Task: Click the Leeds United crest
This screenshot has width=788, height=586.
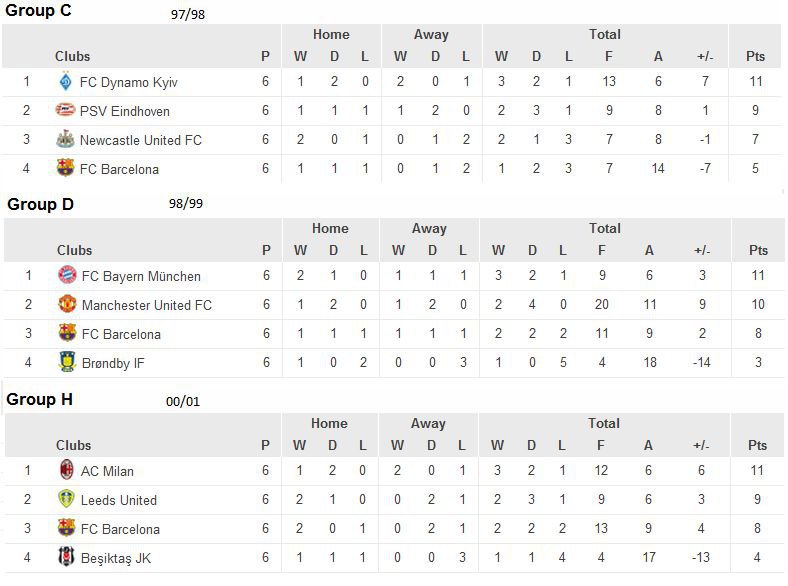Action: (66, 499)
